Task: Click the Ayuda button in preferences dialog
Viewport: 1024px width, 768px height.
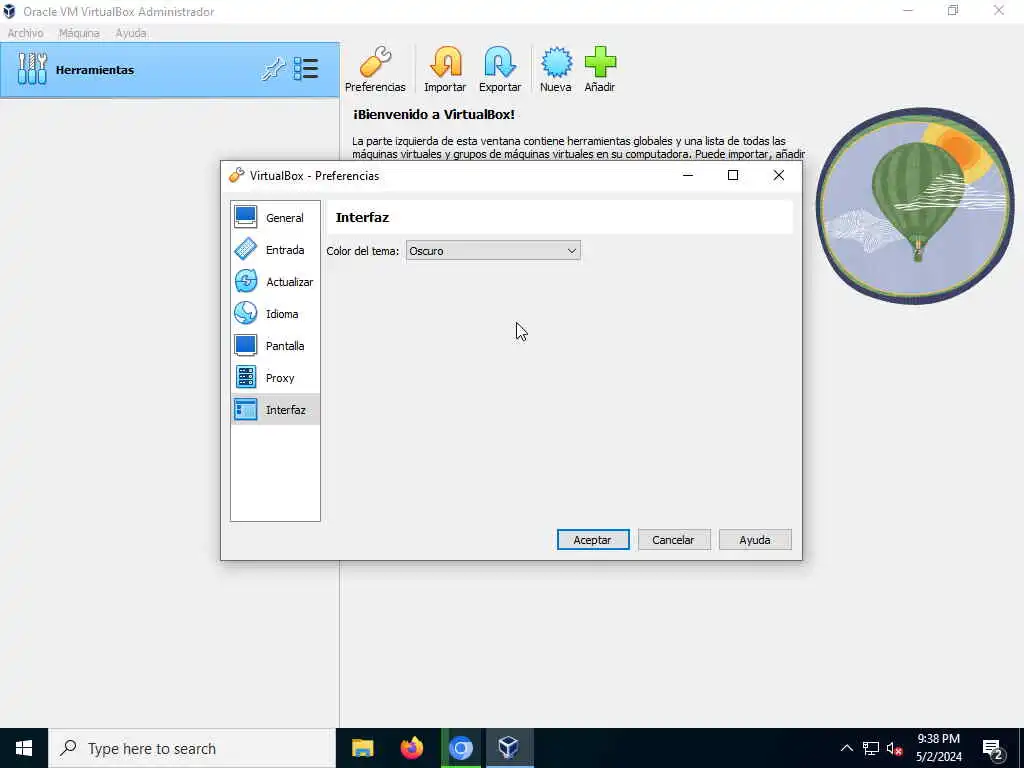Action: [x=755, y=539]
